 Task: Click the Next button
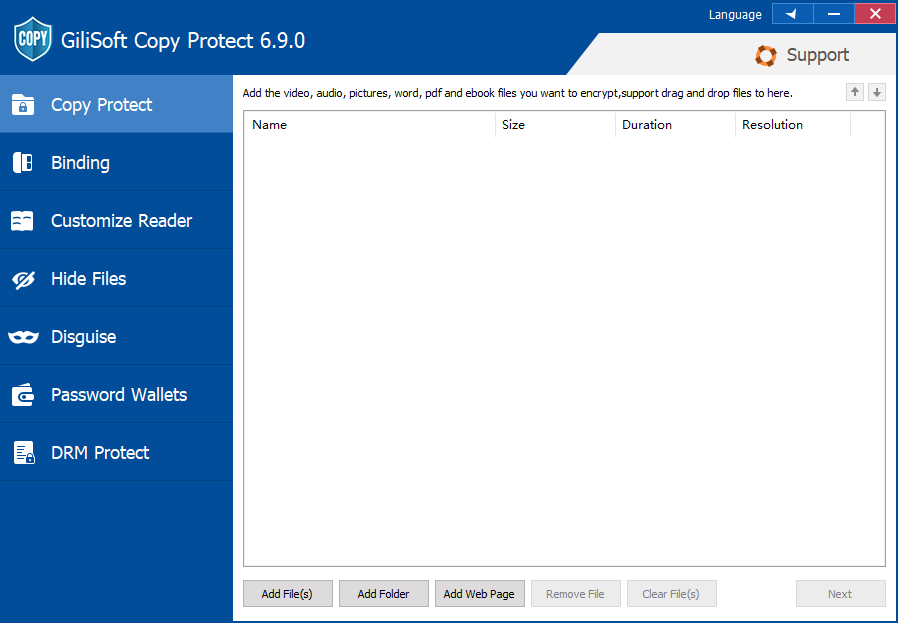(x=840, y=594)
